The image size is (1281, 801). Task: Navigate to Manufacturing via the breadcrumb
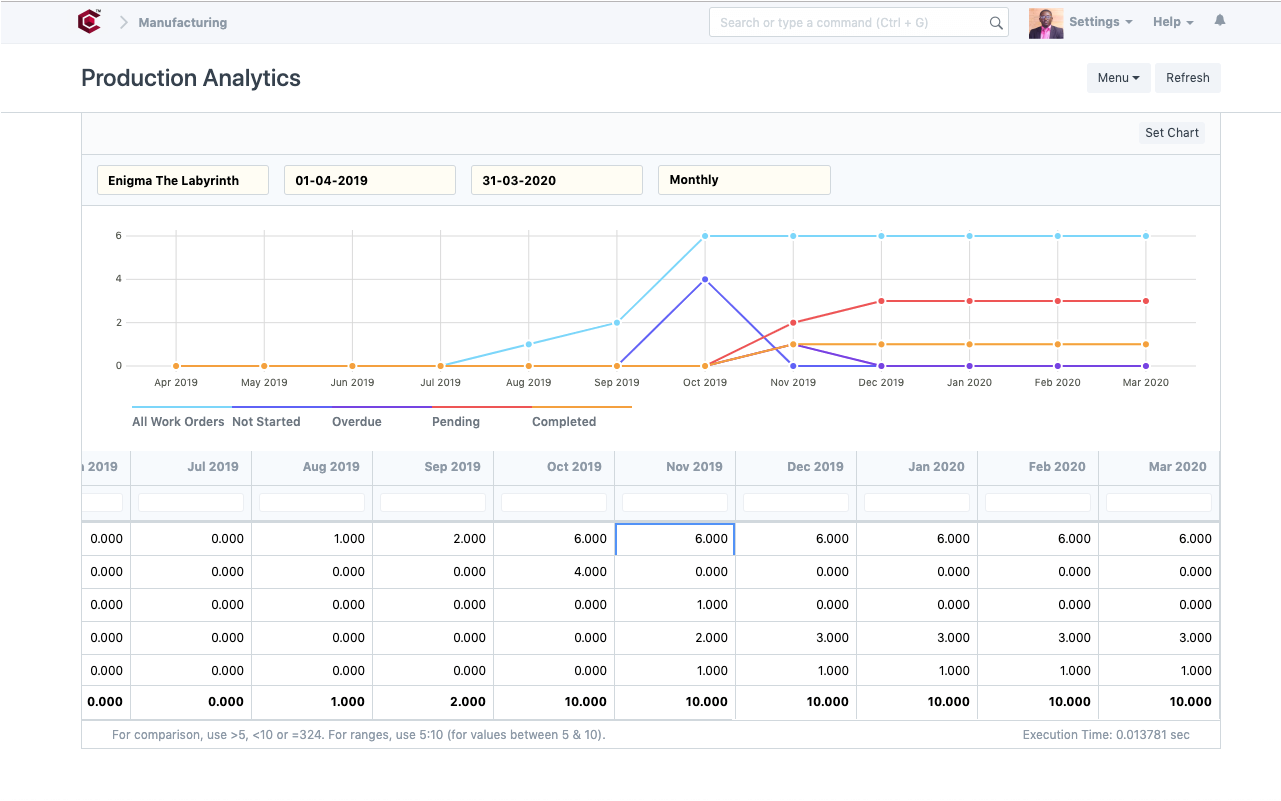pos(182,21)
